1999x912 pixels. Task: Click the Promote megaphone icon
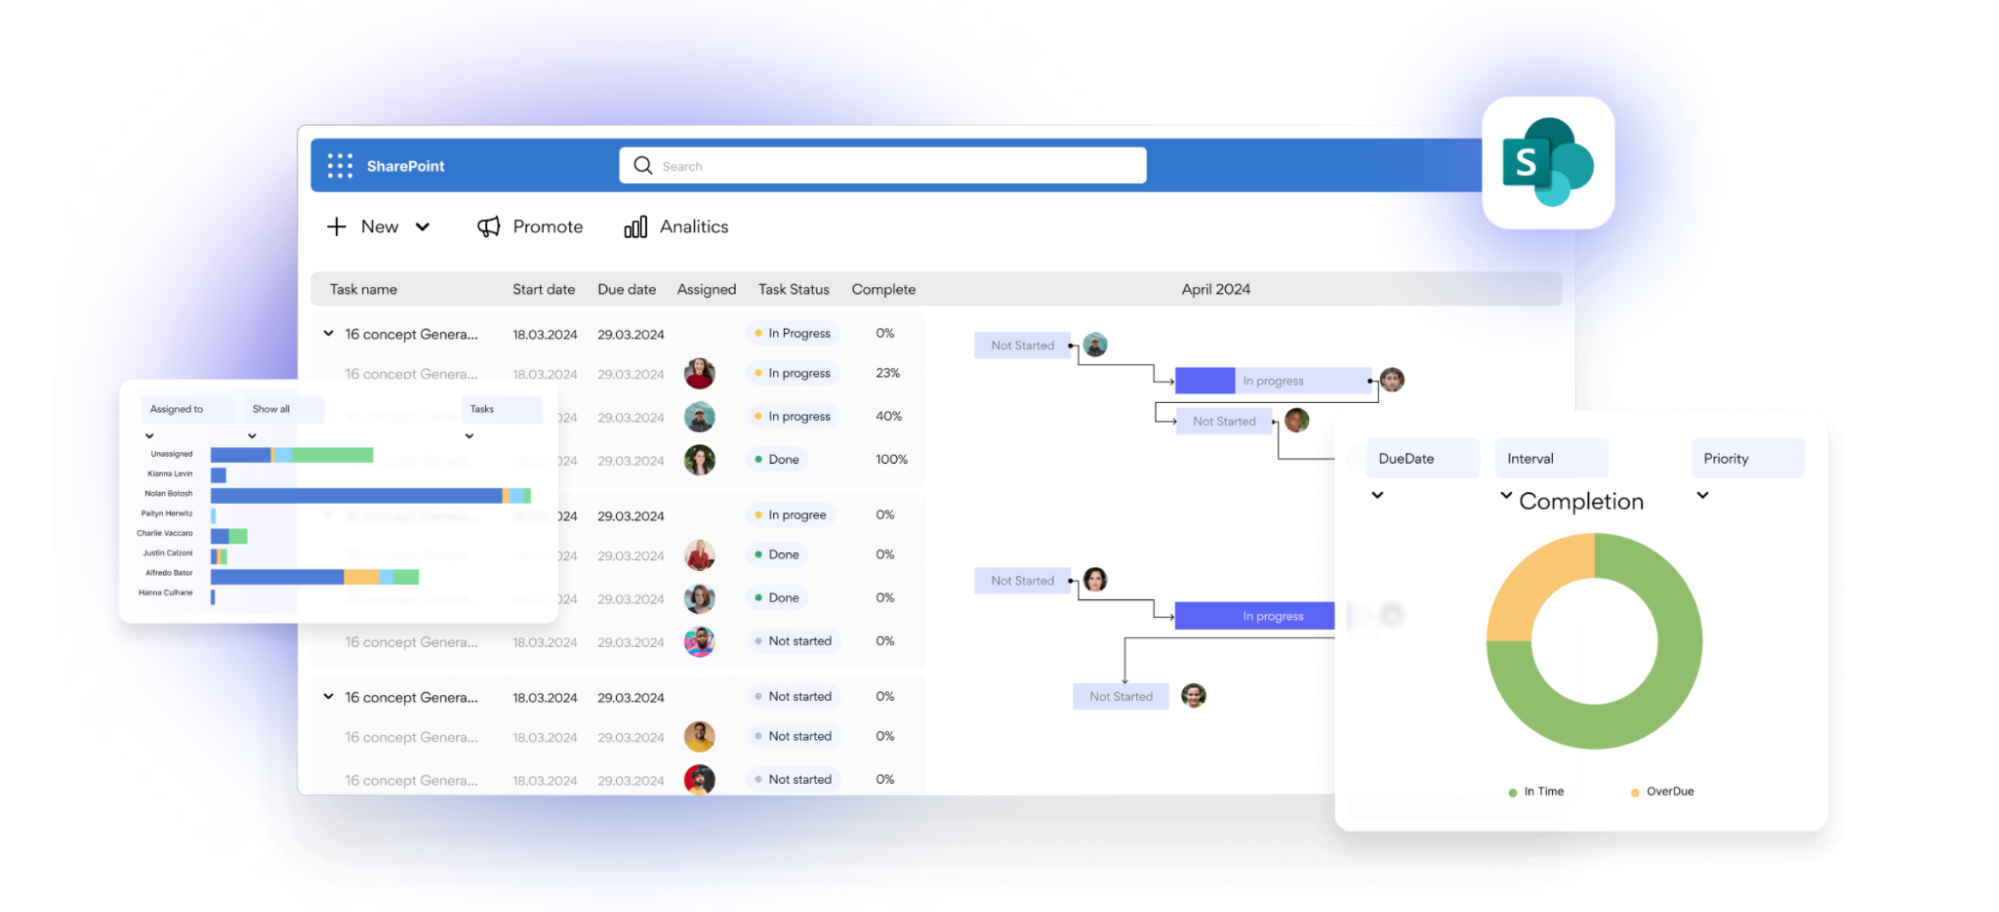click(488, 227)
